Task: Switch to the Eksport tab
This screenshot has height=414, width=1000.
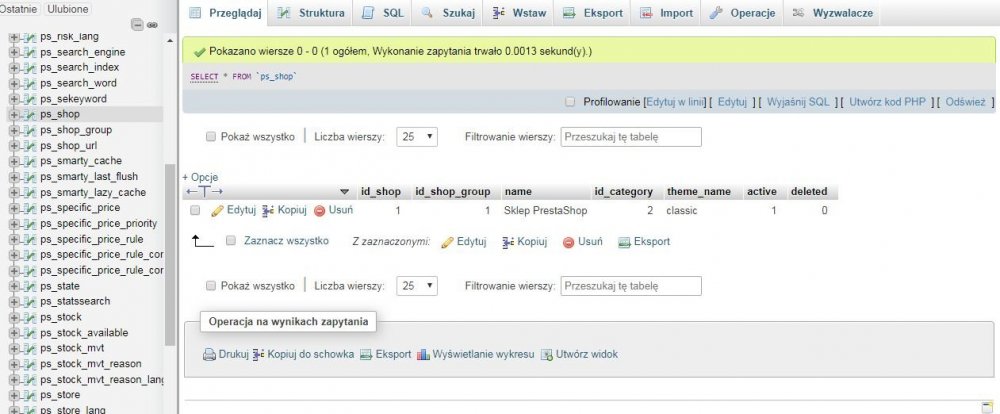Action: (592, 13)
